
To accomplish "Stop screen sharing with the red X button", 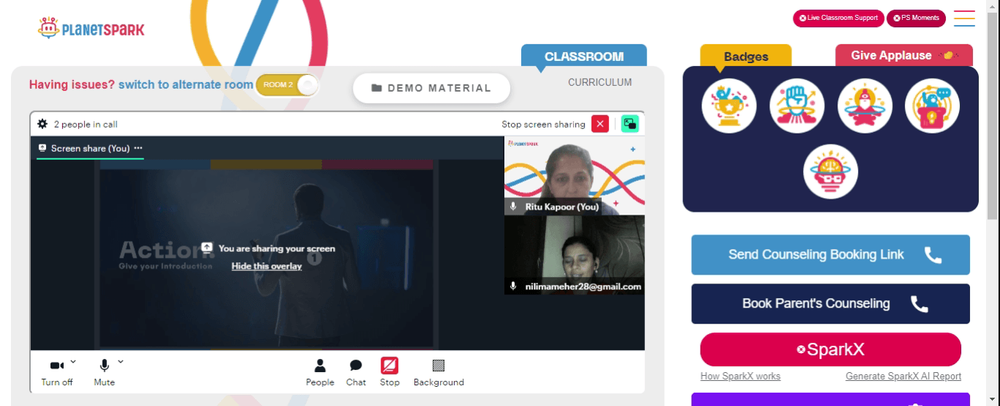I will coord(600,124).
